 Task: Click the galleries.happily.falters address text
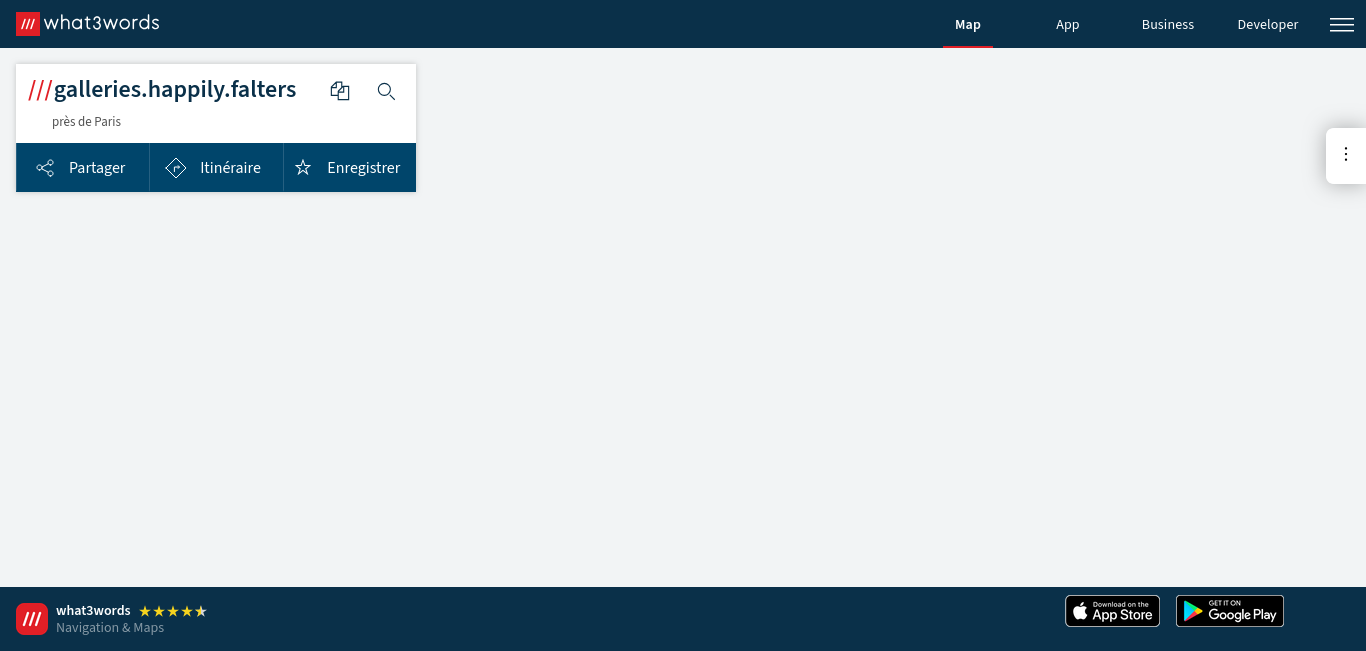175,89
